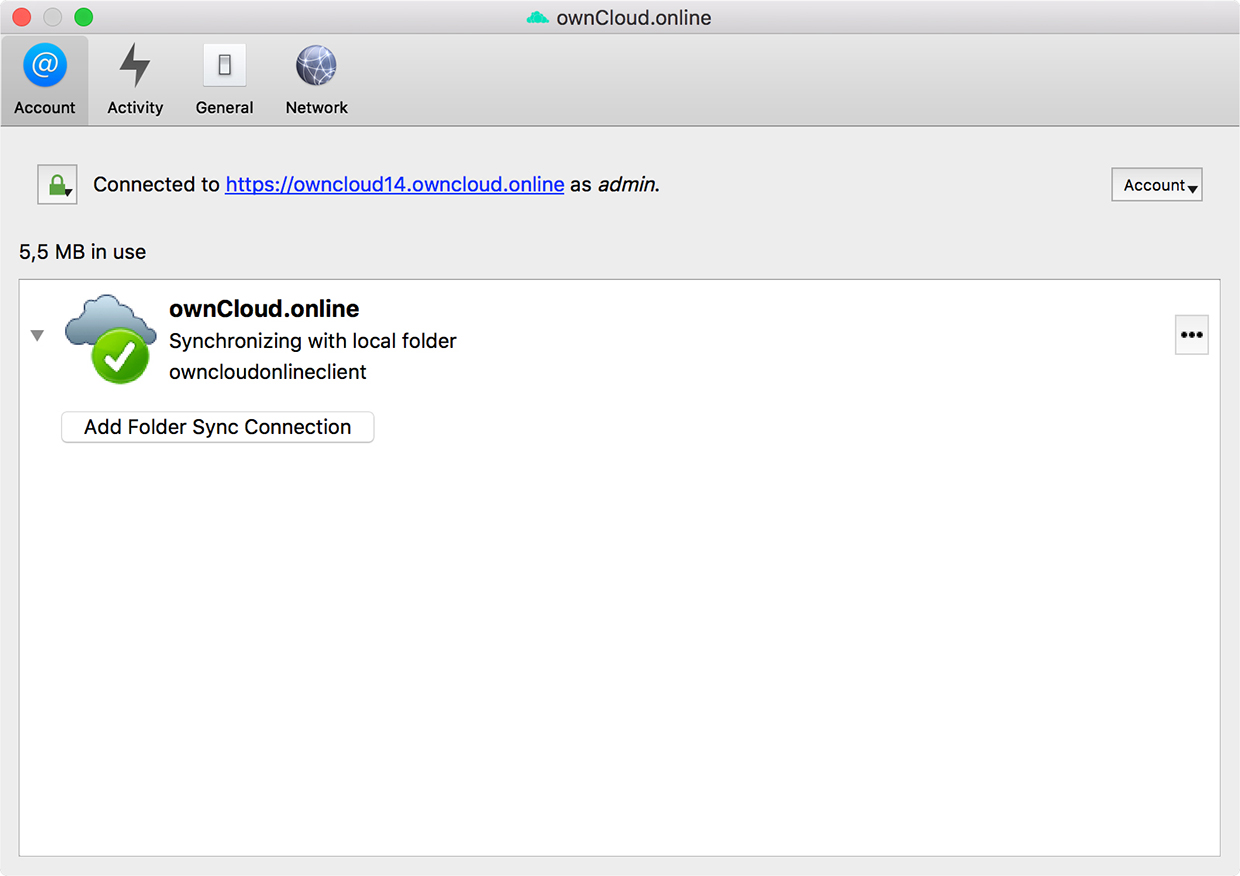
Task: Click the owncloudonlineclient folder name
Action: (268, 372)
